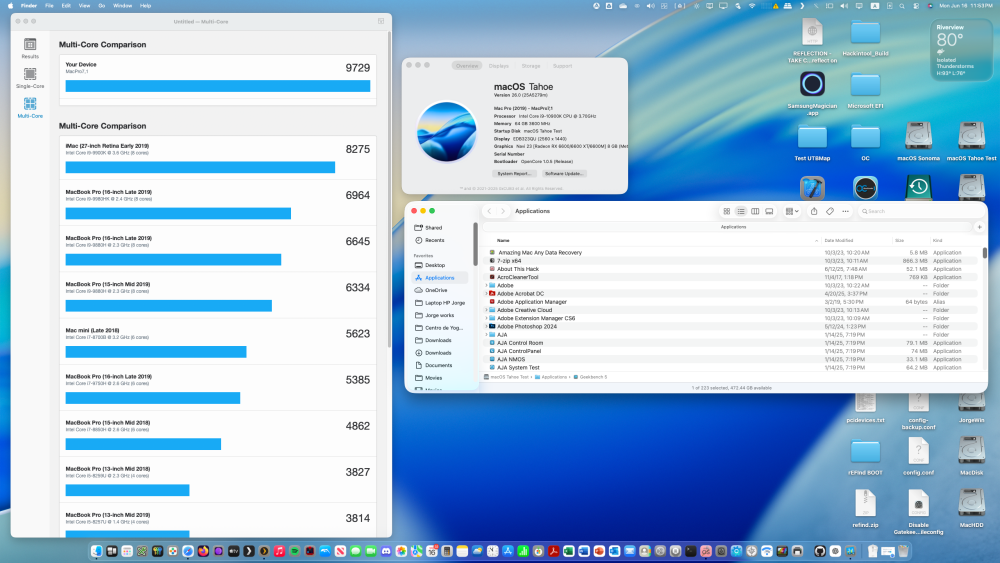Switch to Storage tab in About window
The image size is (1000, 563).
(x=531, y=66)
